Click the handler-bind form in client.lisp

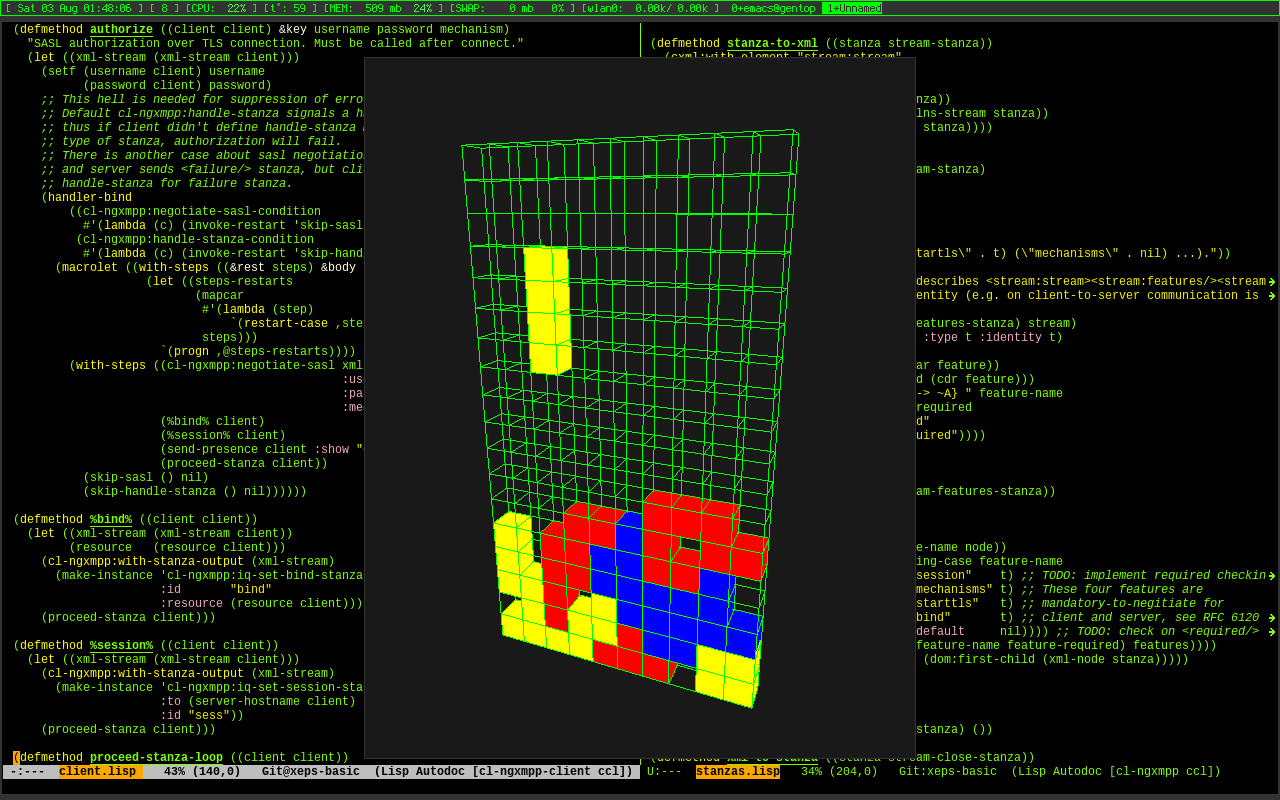(90, 198)
